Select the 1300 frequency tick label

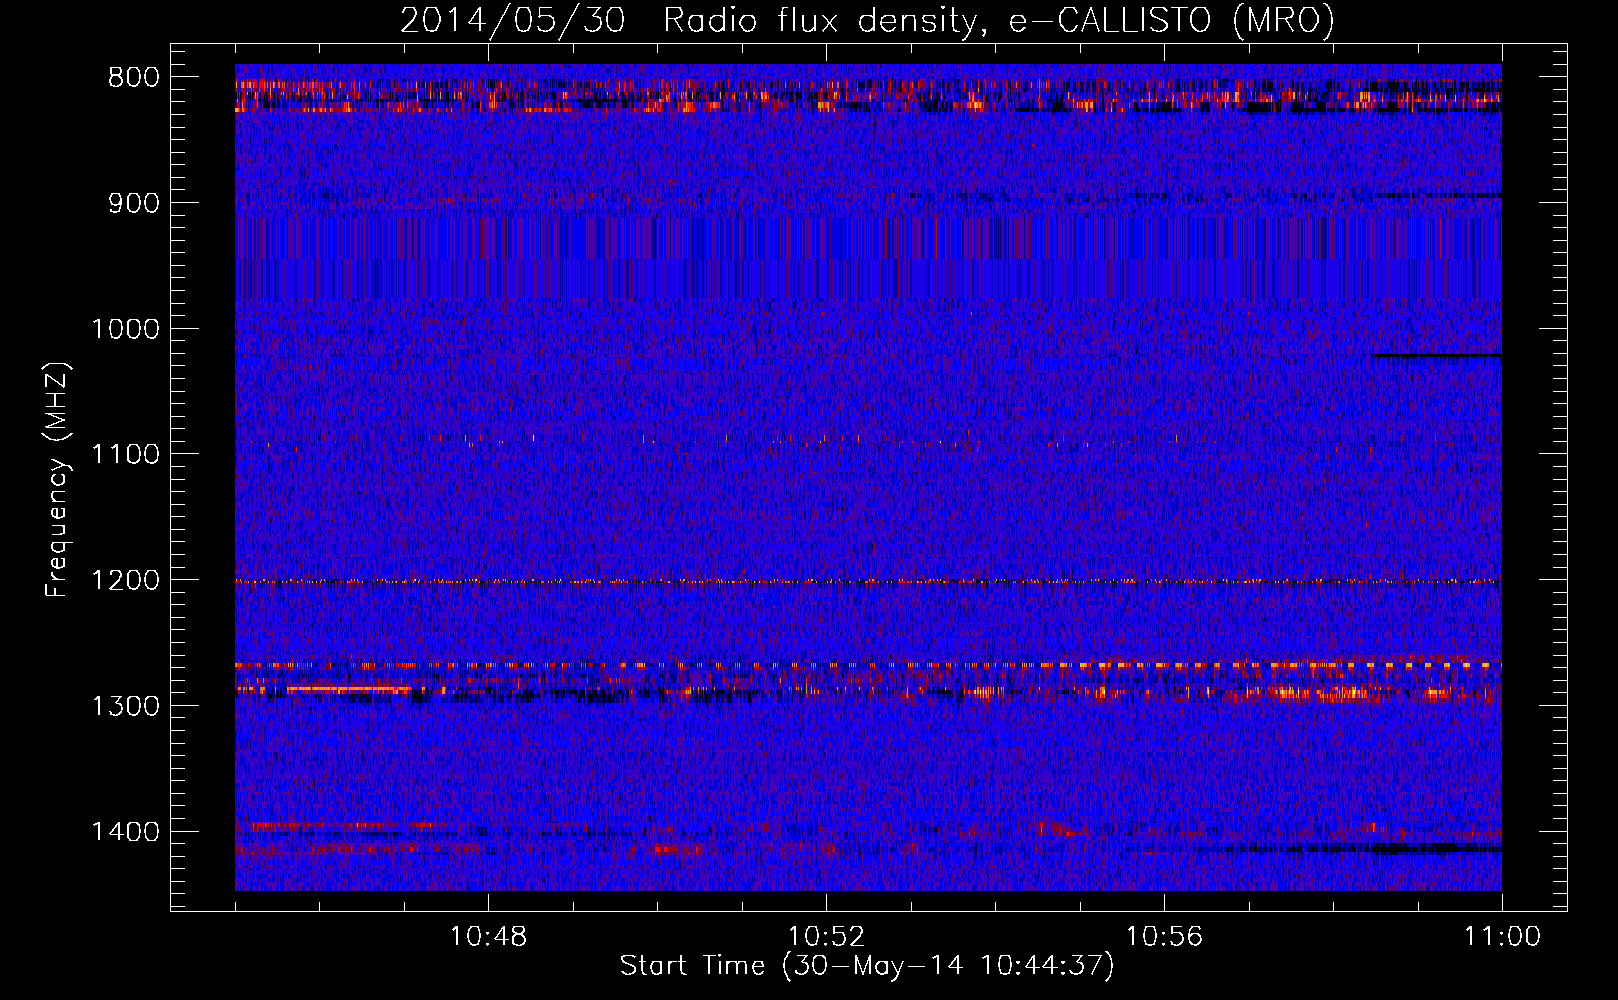click(x=125, y=706)
